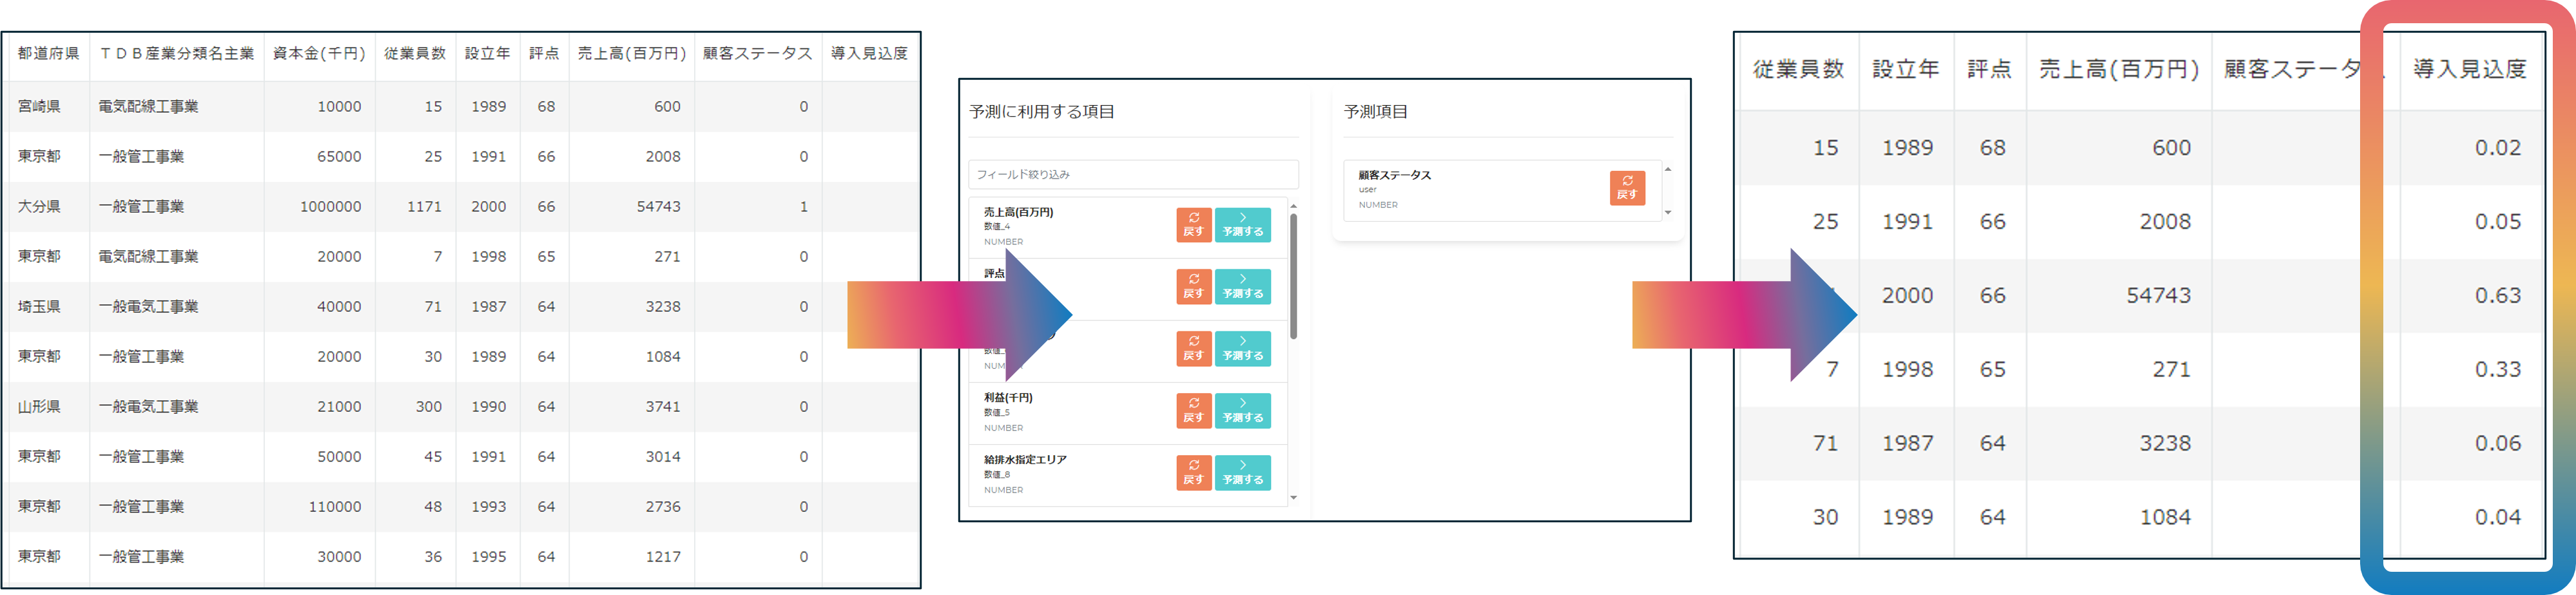The height and width of the screenshot is (595, 2576).
Task: Click the 1171 employee count cell
Action: coord(424,207)
